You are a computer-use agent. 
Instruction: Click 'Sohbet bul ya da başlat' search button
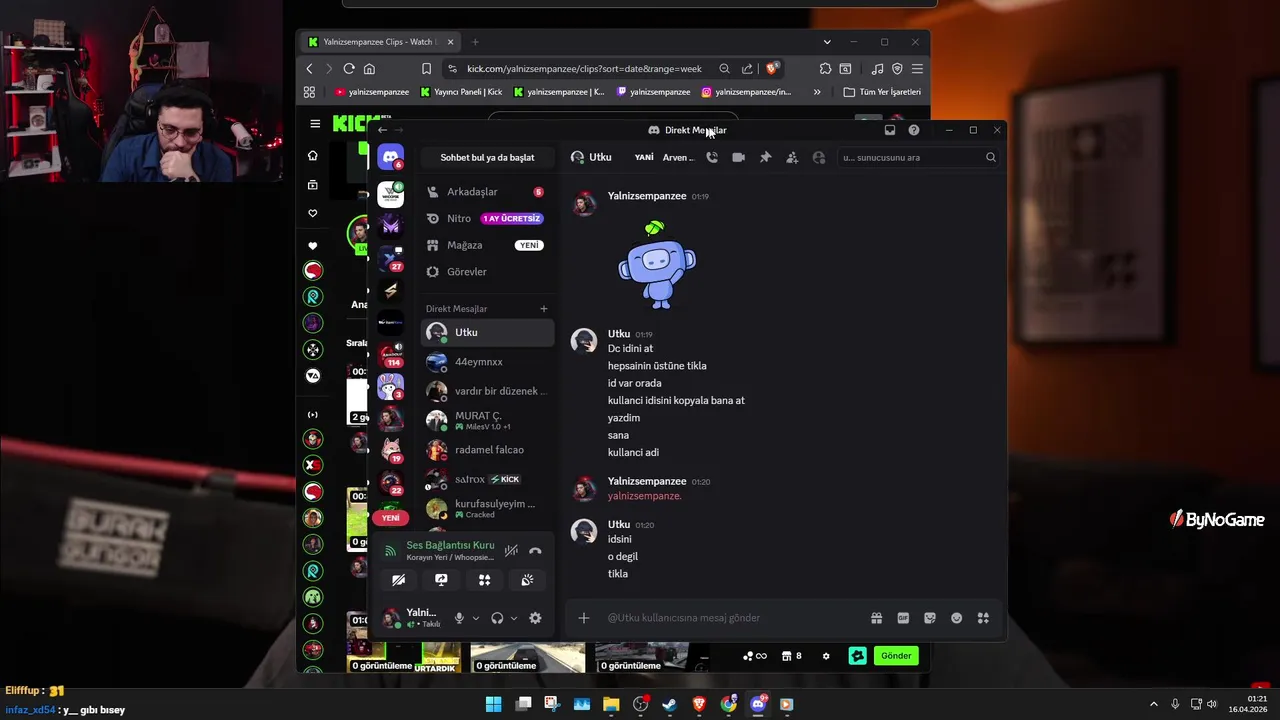(x=487, y=157)
